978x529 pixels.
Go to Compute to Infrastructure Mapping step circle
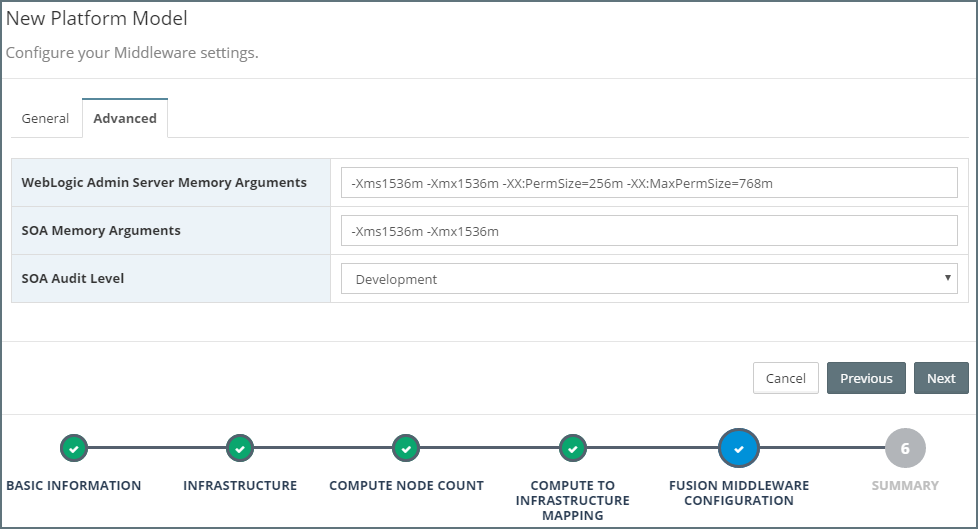click(x=572, y=449)
